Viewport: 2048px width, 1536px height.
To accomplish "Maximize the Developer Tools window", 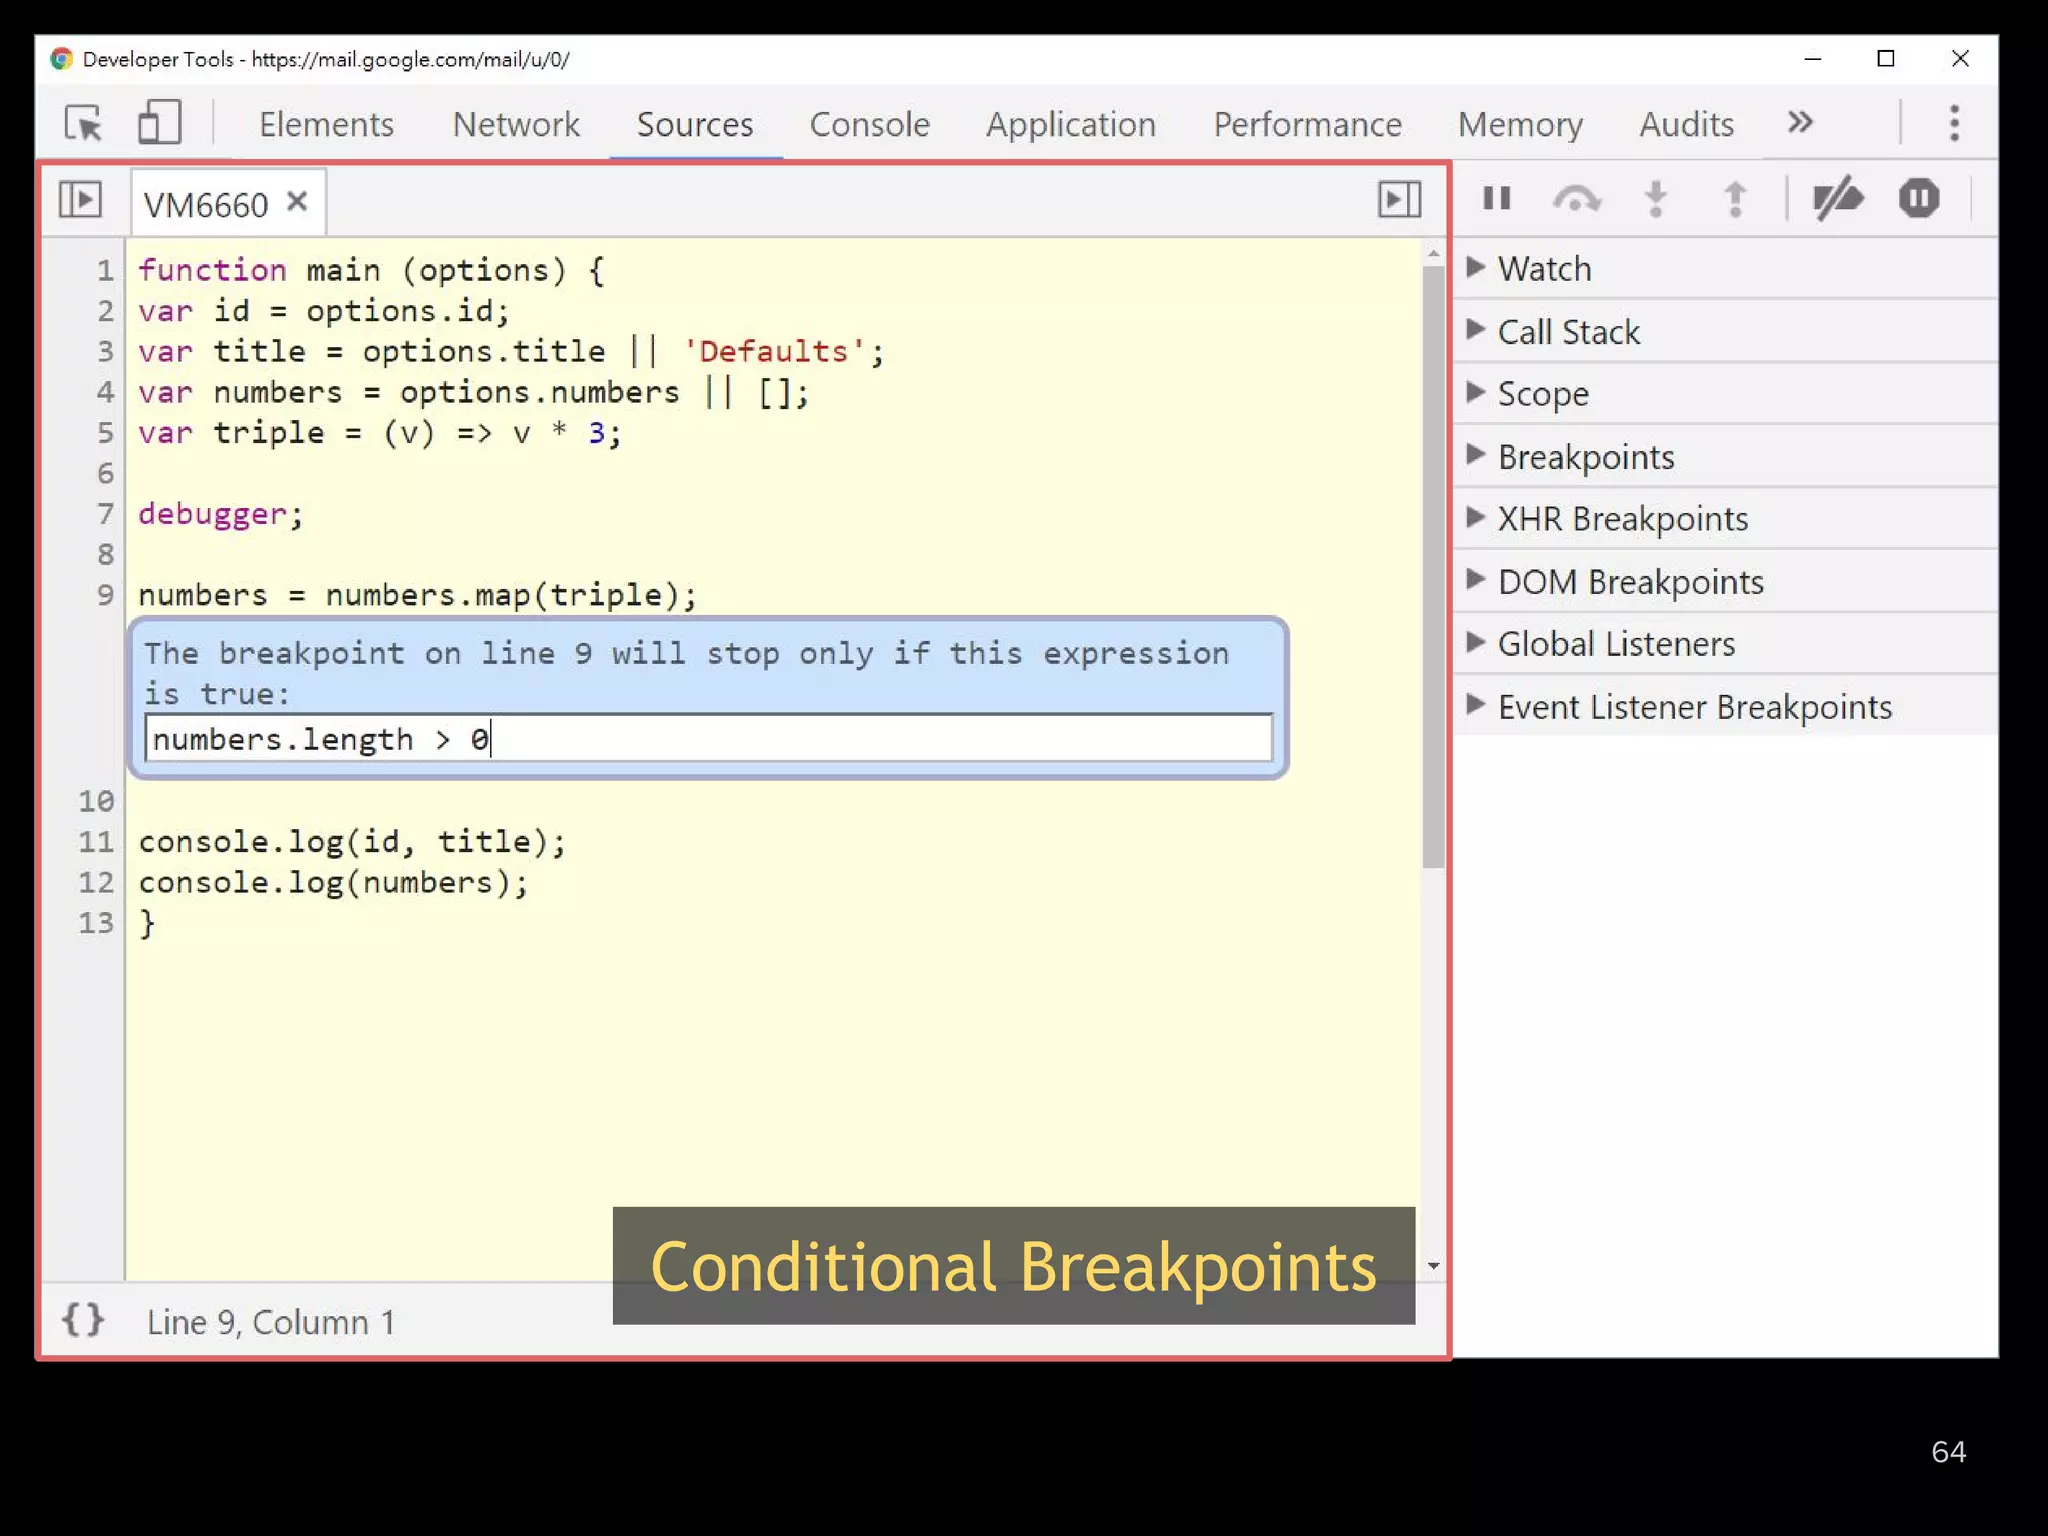I will 1886,59.
